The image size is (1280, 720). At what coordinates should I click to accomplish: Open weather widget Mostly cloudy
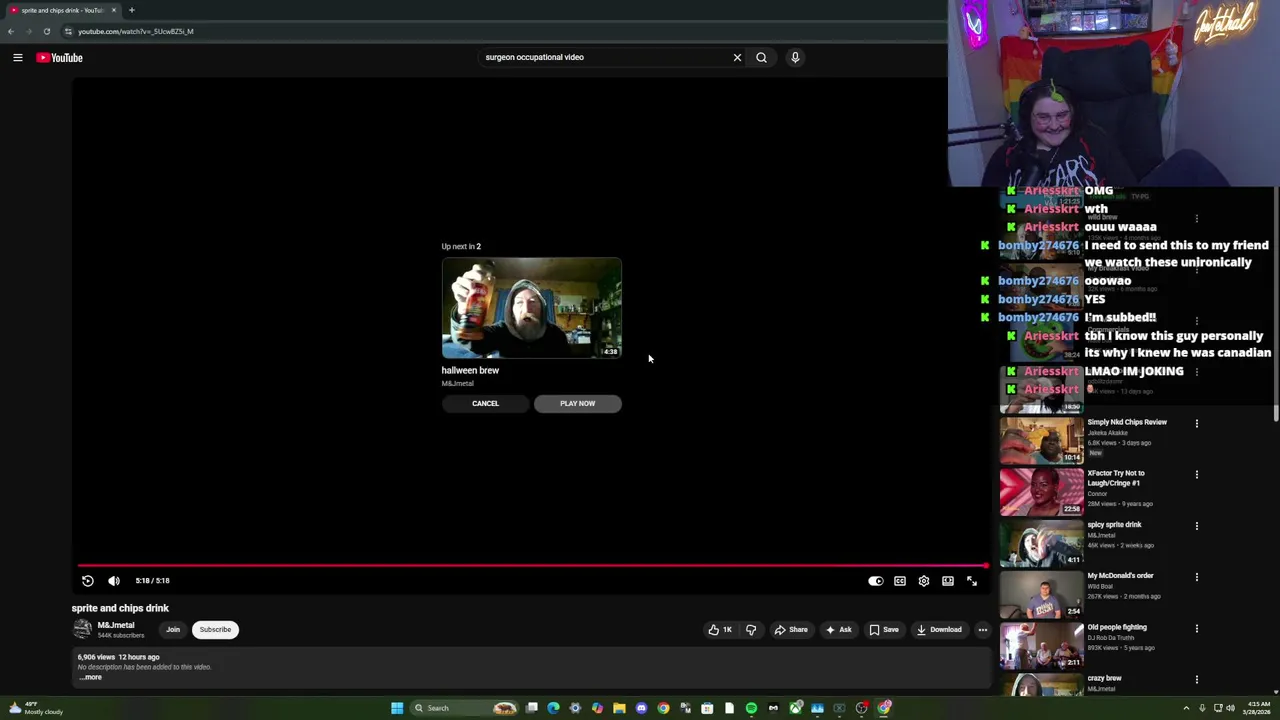[x=38, y=708]
